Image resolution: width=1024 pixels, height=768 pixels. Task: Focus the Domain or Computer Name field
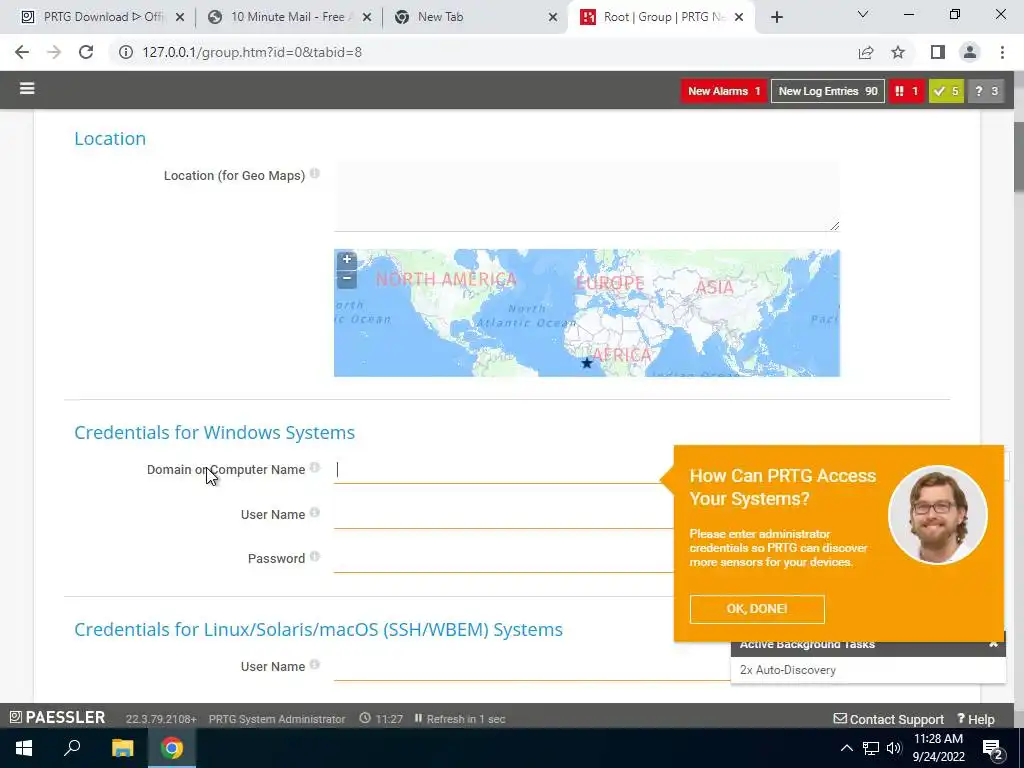(x=504, y=470)
